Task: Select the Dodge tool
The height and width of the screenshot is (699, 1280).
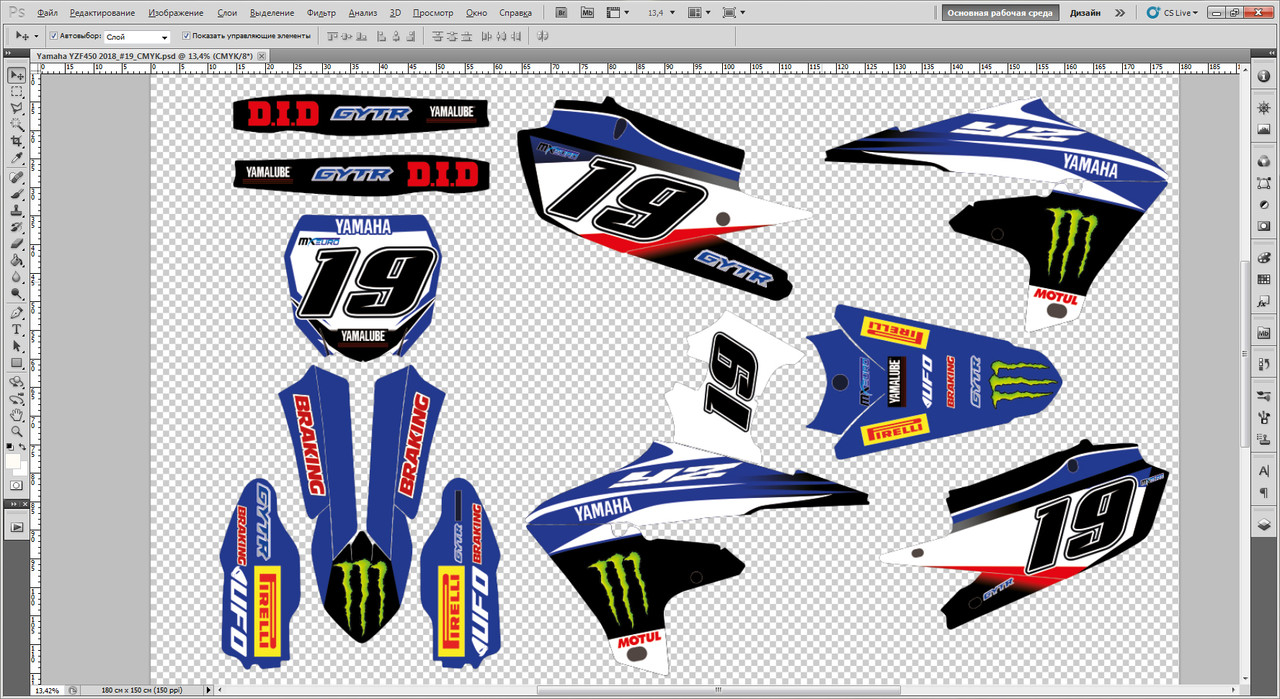Action: tap(17, 295)
